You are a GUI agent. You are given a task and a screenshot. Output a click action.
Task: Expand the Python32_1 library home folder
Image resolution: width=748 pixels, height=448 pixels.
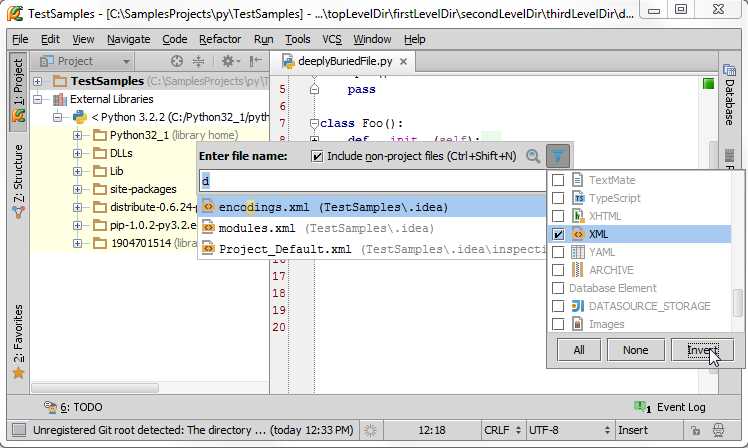point(77,135)
